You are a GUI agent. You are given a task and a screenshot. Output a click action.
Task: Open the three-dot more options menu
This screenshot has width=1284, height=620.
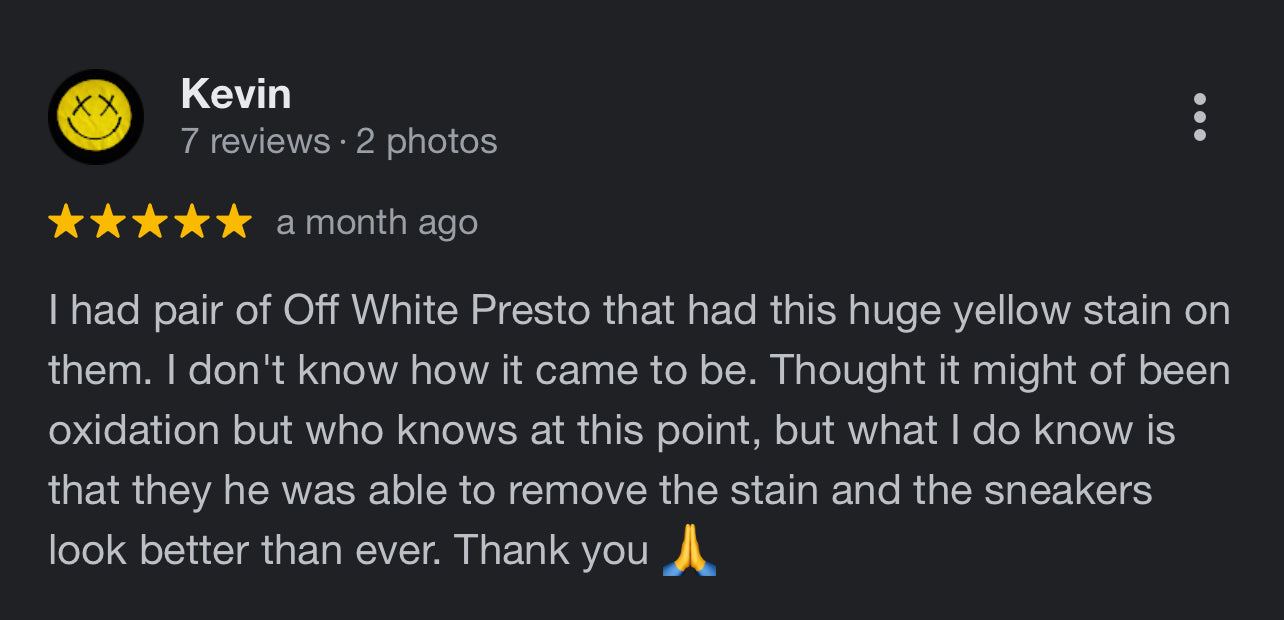point(1199,118)
